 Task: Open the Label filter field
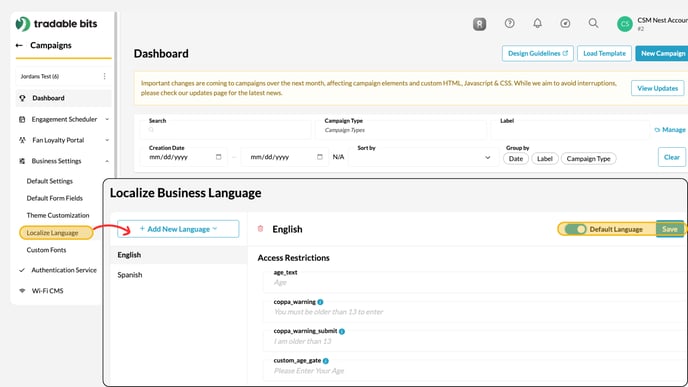click(570, 130)
